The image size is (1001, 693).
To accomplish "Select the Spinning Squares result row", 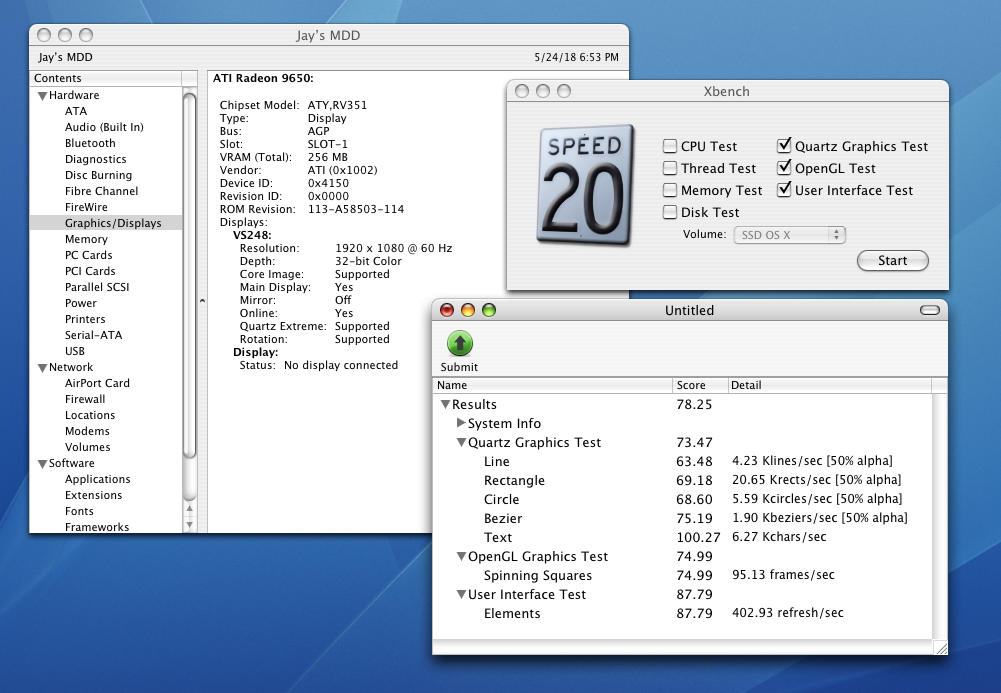I will (538, 576).
